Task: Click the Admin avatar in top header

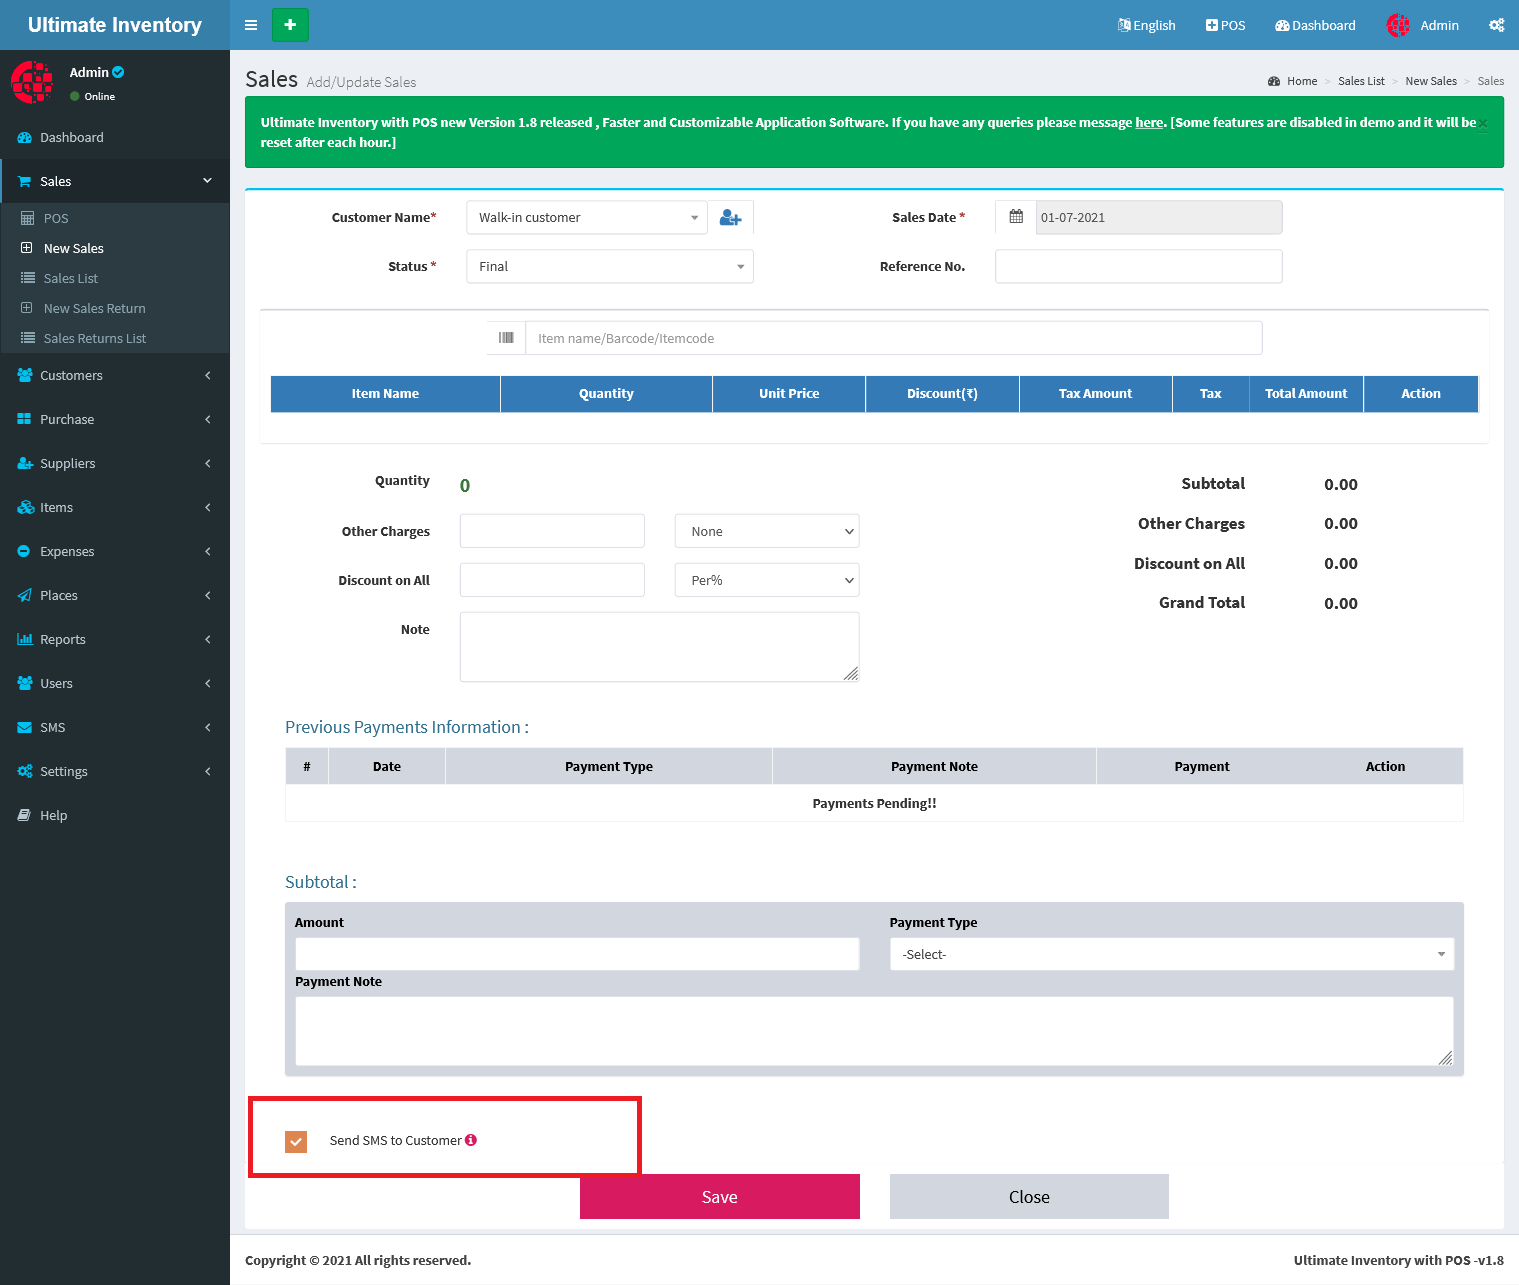Action: (1398, 25)
